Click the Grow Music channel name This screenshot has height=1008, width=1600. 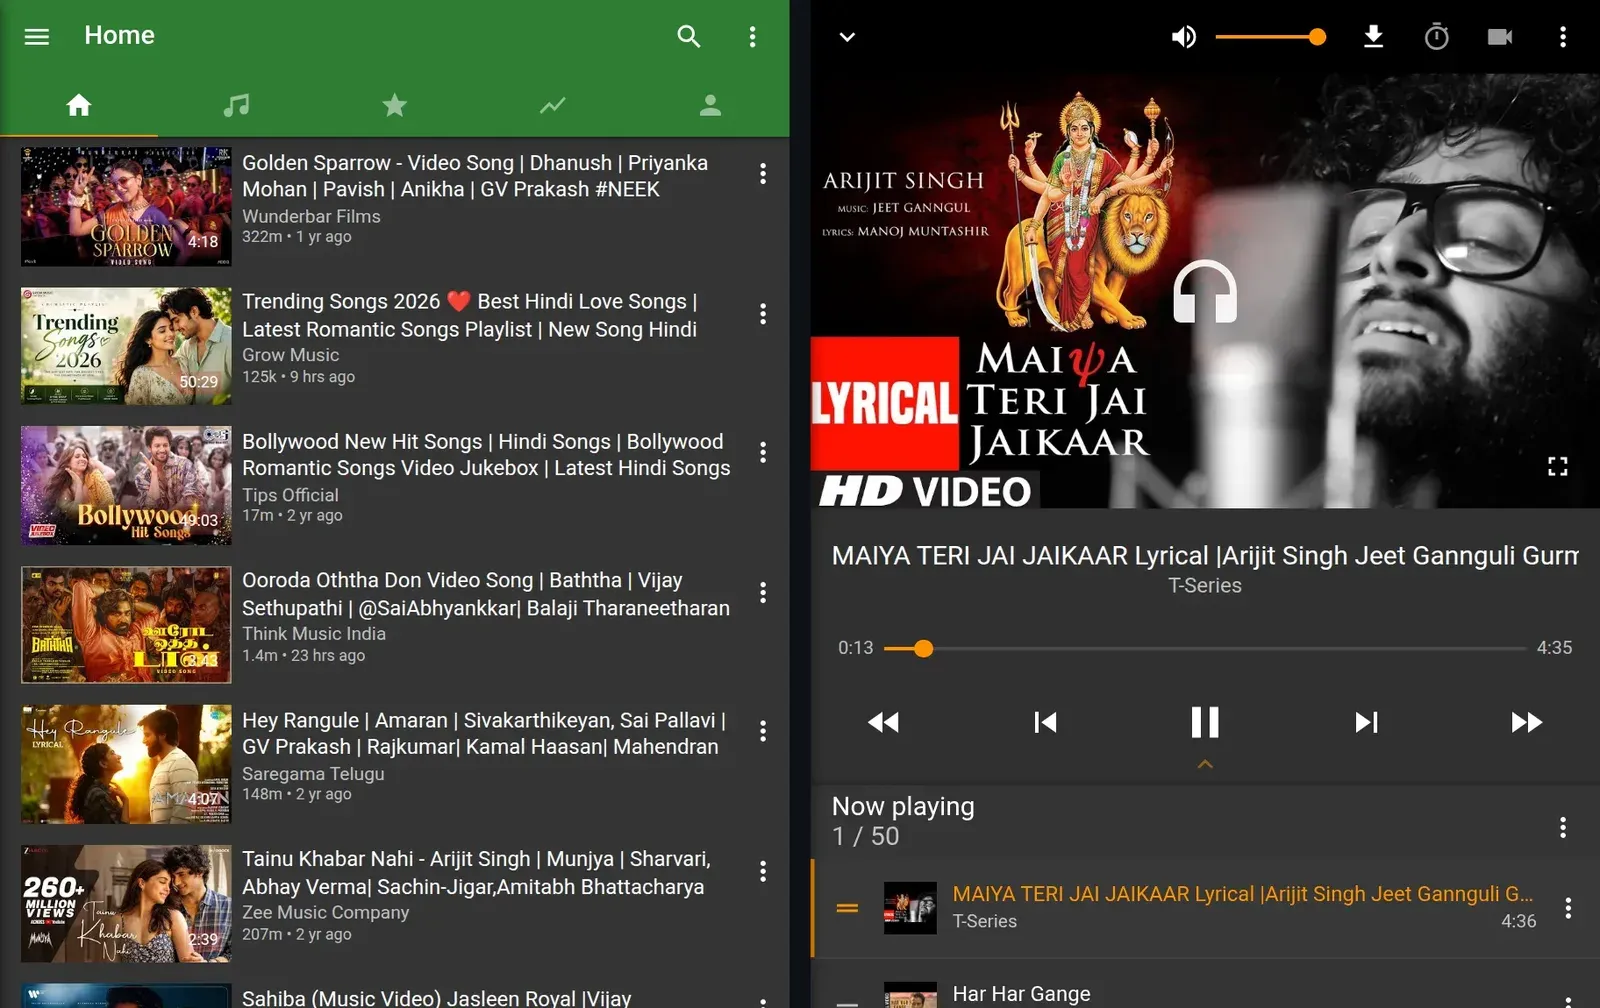290,355
